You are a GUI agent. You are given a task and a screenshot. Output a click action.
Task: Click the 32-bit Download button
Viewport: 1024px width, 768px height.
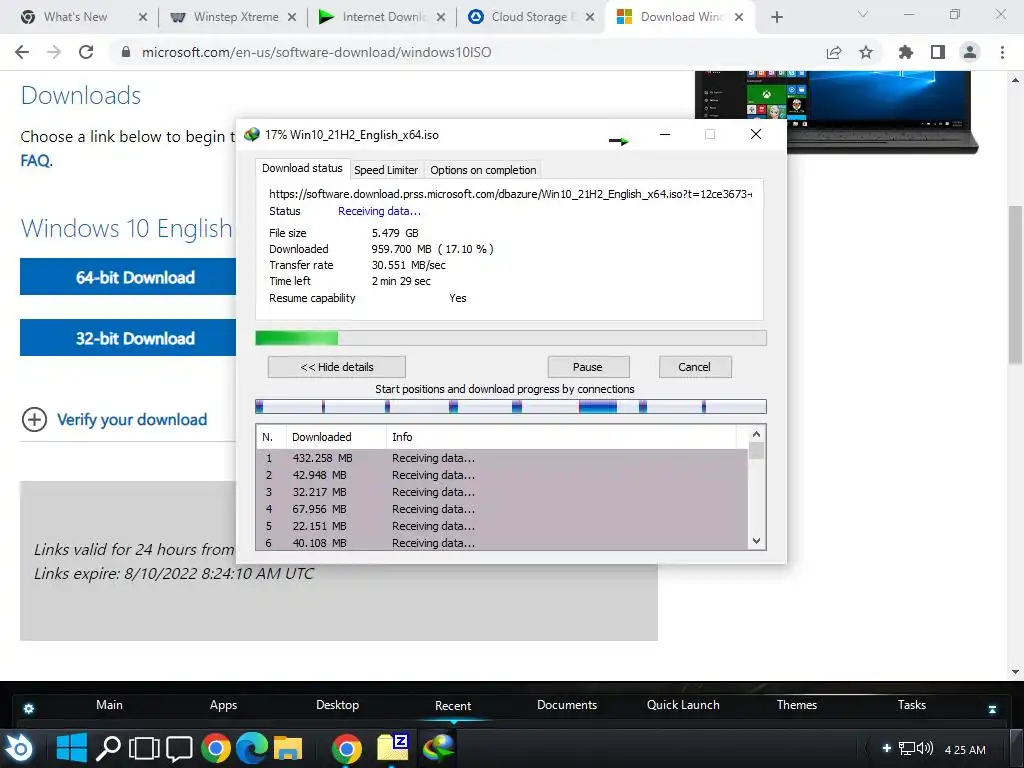128,338
